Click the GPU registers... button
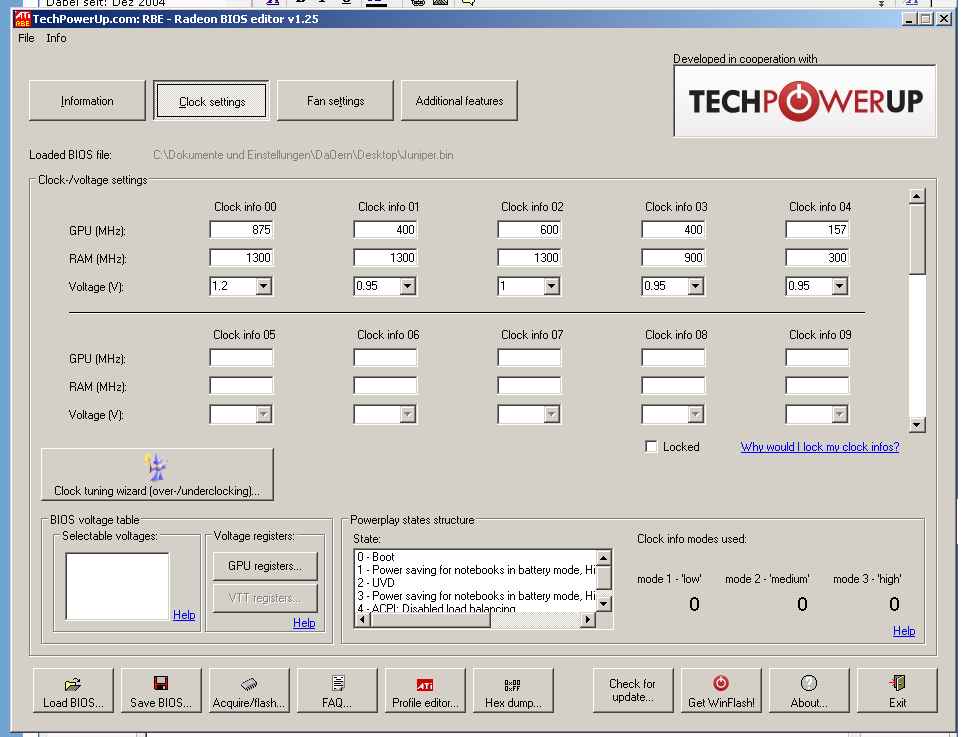965x737 pixels. tap(265, 566)
